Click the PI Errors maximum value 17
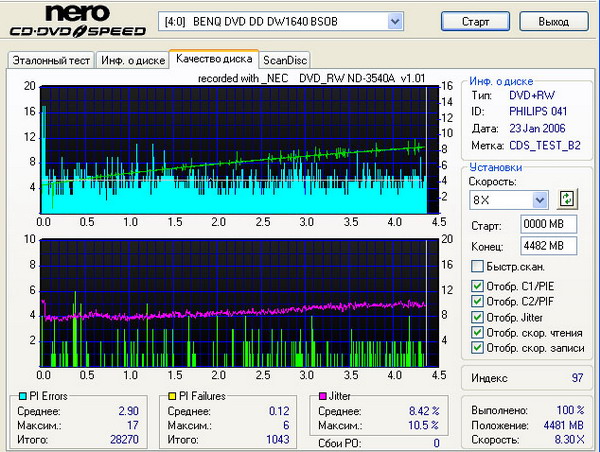The image size is (600, 452). [x=133, y=425]
